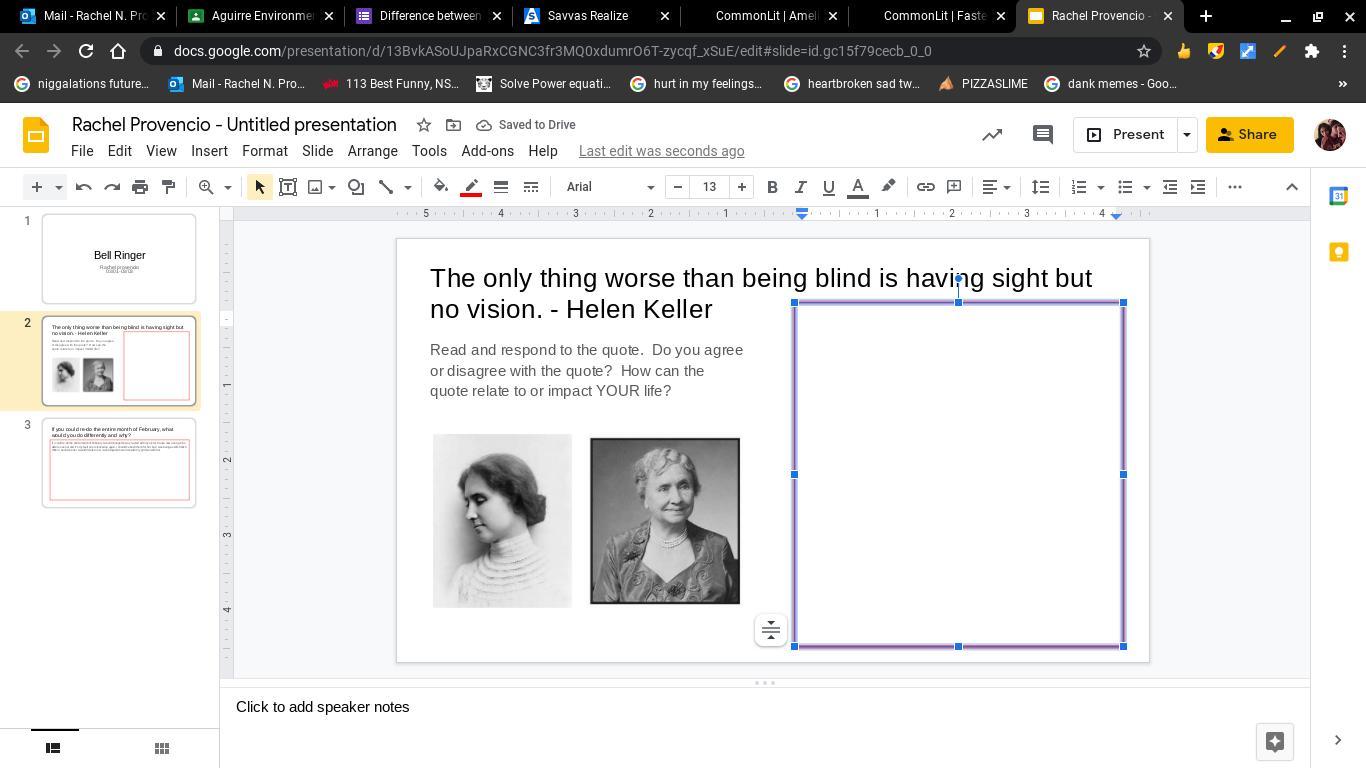This screenshot has height=768, width=1366.
Task: Click the Paint format icon
Action: click(x=168, y=187)
